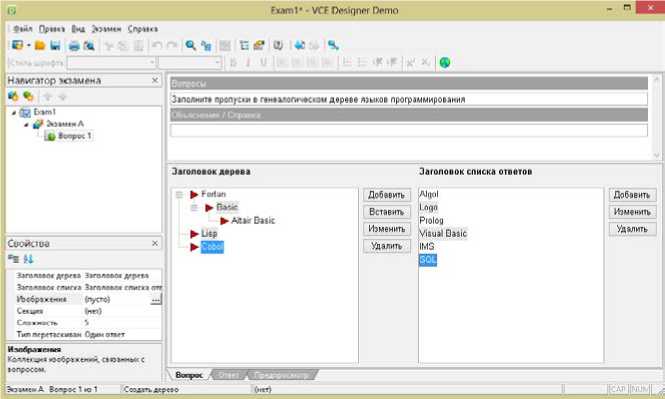The height and width of the screenshot is (399, 665).
Task: Click move up arrow in navigator toolbar
Action: (x=48, y=97)
